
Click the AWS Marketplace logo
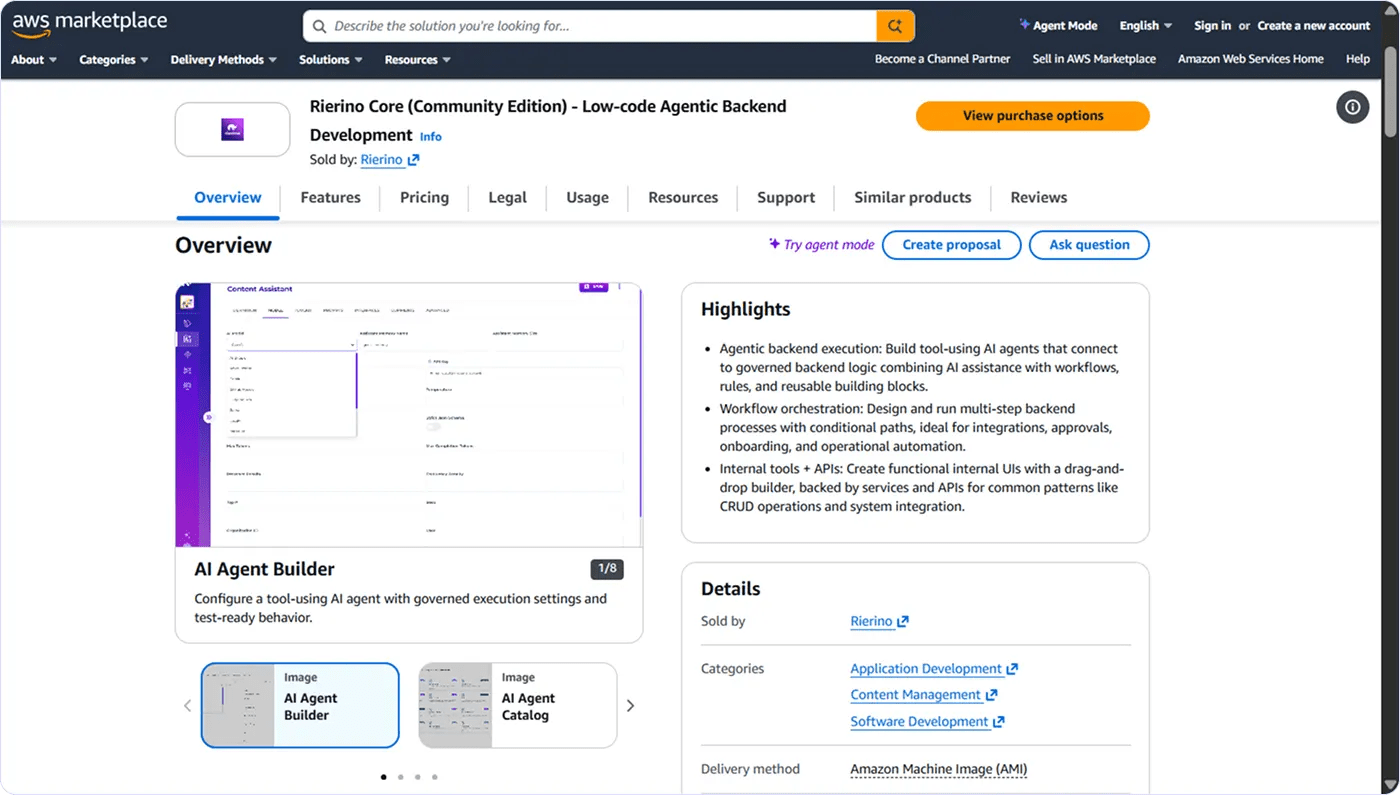coord(89,23)
